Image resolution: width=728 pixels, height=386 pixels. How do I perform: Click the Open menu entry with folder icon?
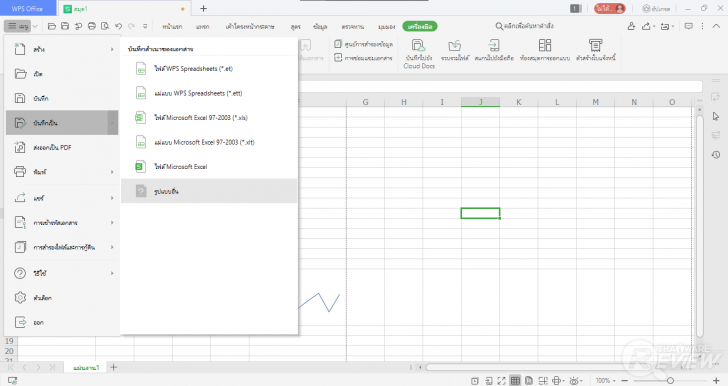click(62, 74)
